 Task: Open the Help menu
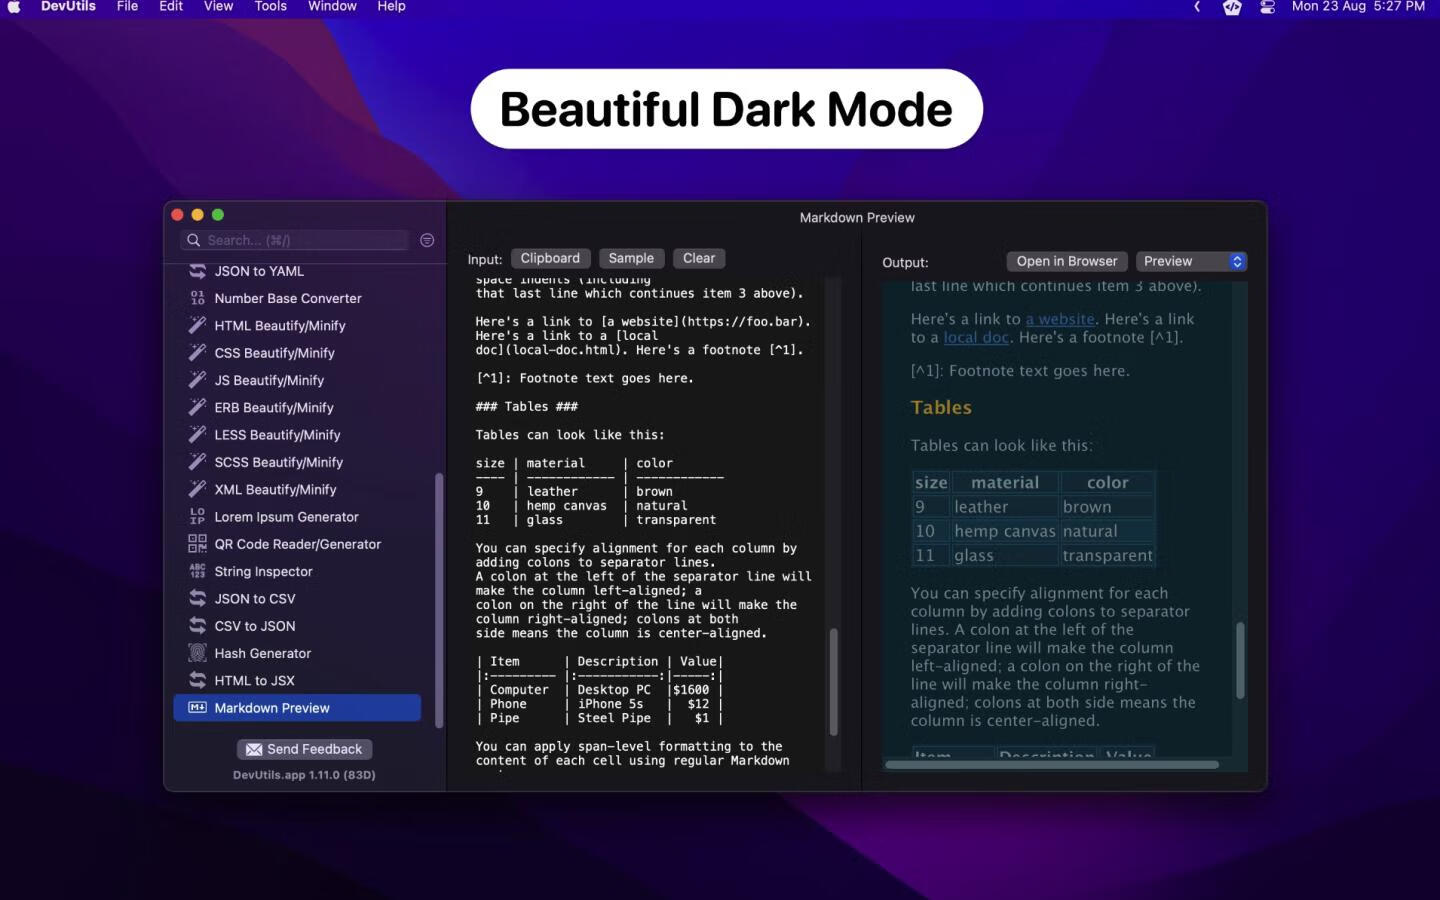[391, 6]
